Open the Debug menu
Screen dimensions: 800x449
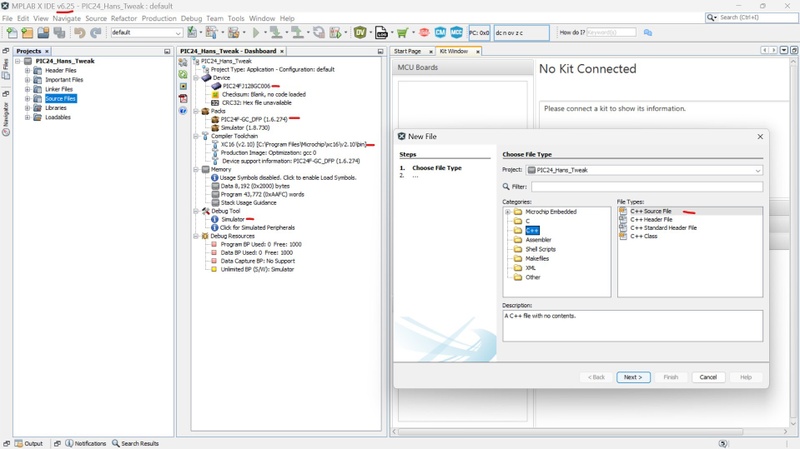click(191, 18)
